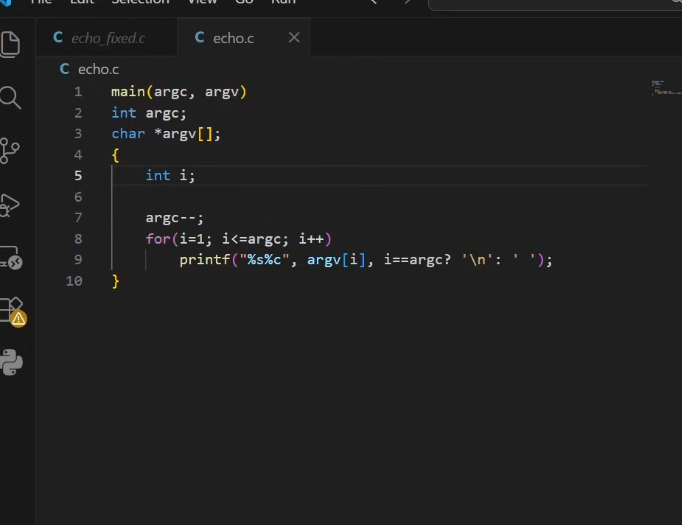Open the Remote Explorer icon
682x525 pixels.
(11, 258)
